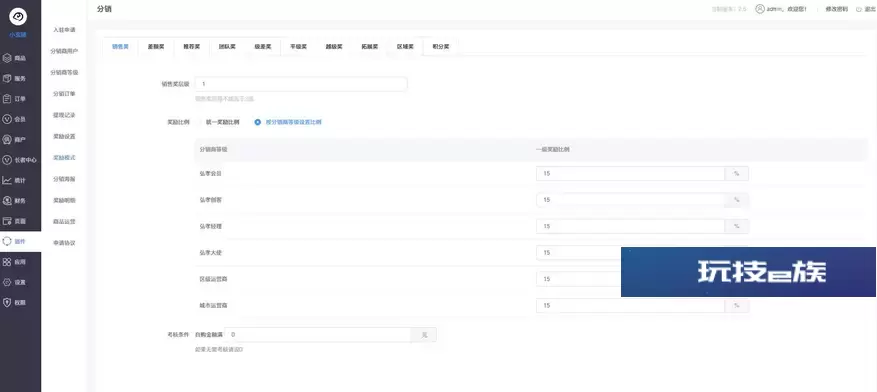Open 奖励设置 in the submenu

[x=64, y=136]
